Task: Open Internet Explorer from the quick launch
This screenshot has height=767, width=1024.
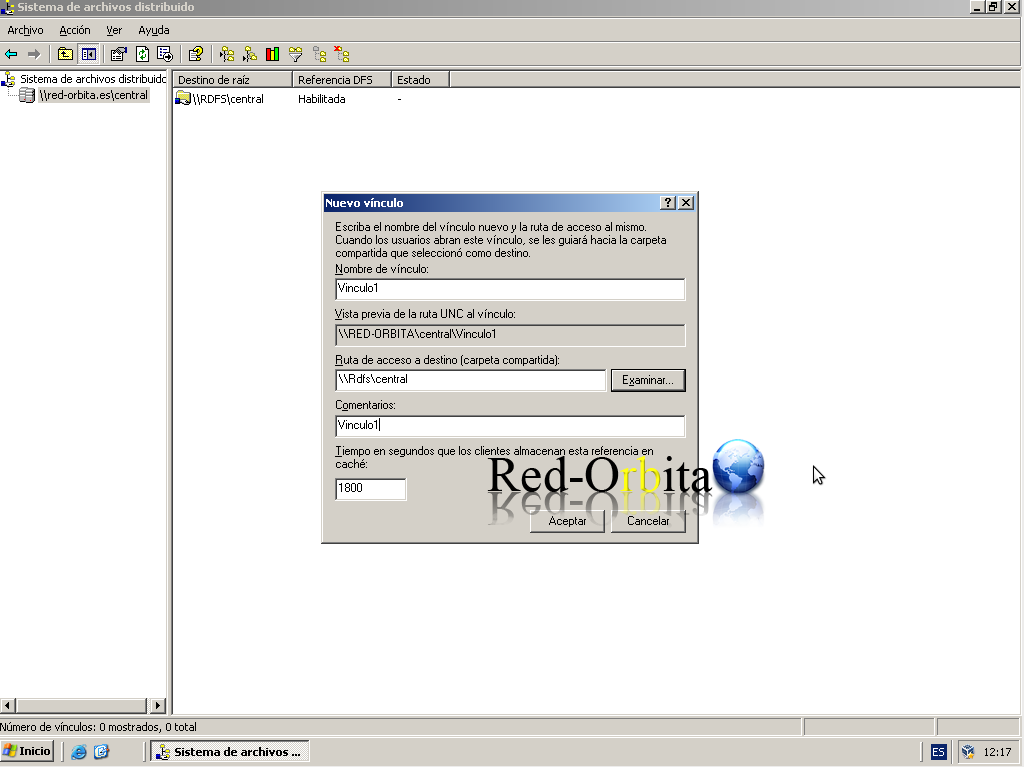Action: (78, 752)
